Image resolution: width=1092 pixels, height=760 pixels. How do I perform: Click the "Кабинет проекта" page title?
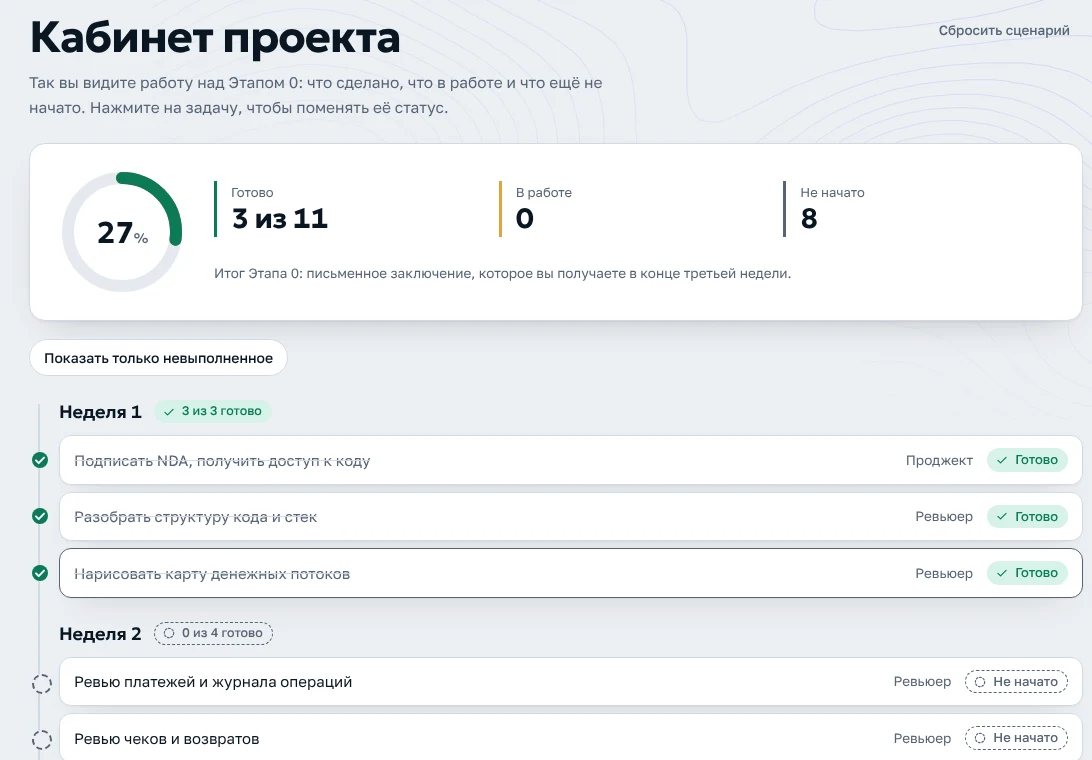[215, 38]
